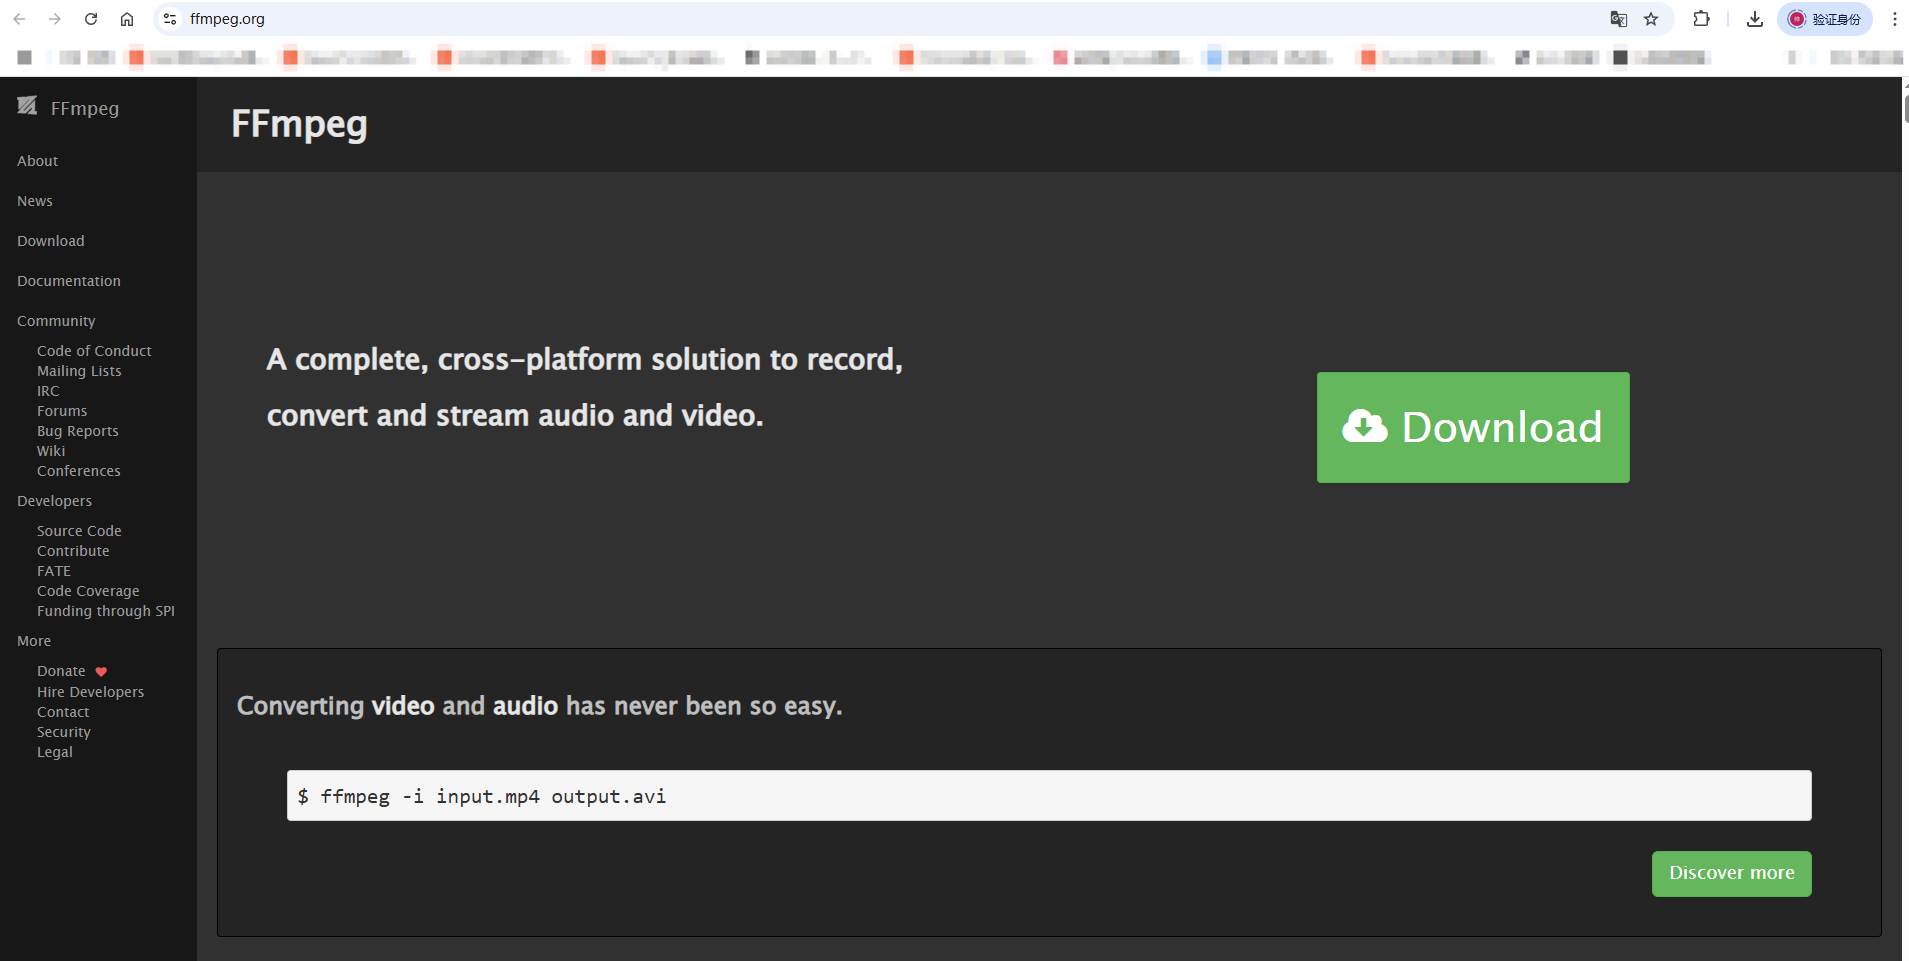Image resolution: width=1909 pixels, height=961 pixels.
Task: Click the browser forward arrow
Action: pyautogui.click(x=55, y=19)
